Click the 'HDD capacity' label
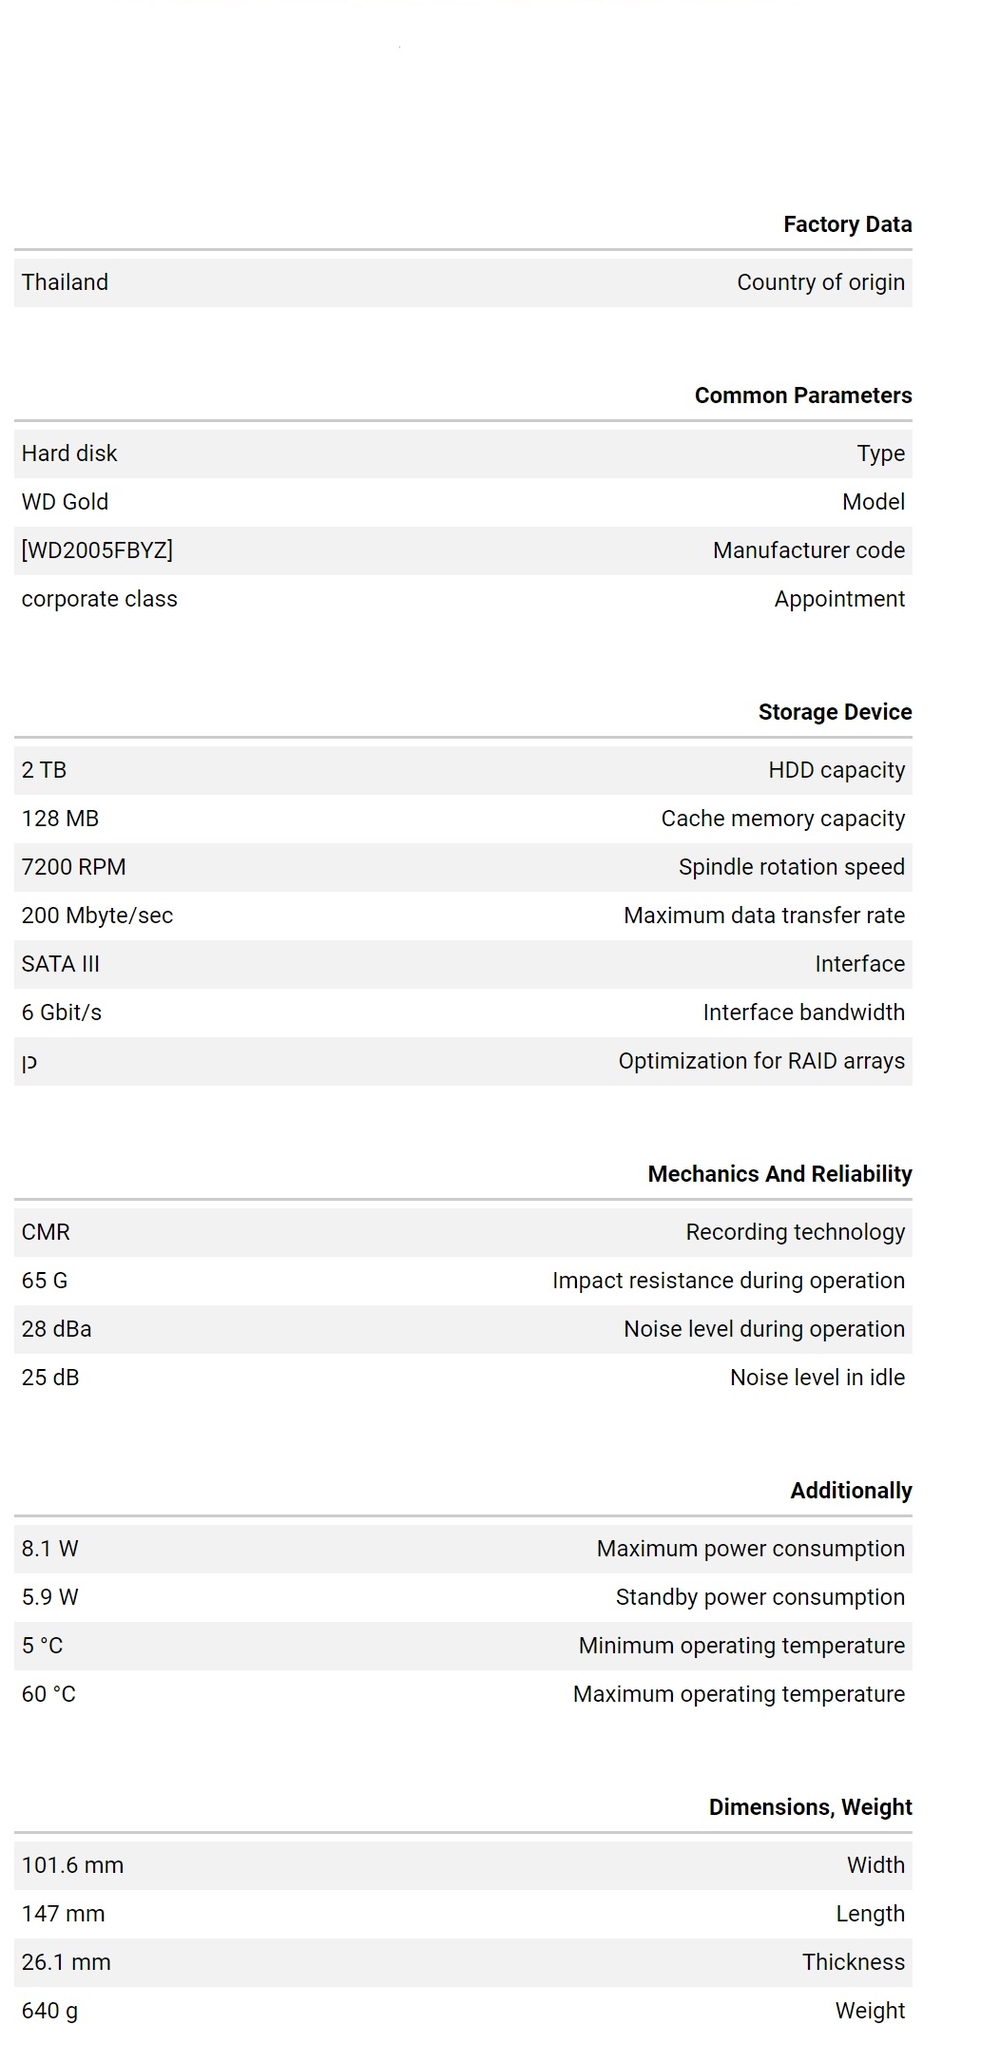The image size is (1000, 2064). [836, 770]
